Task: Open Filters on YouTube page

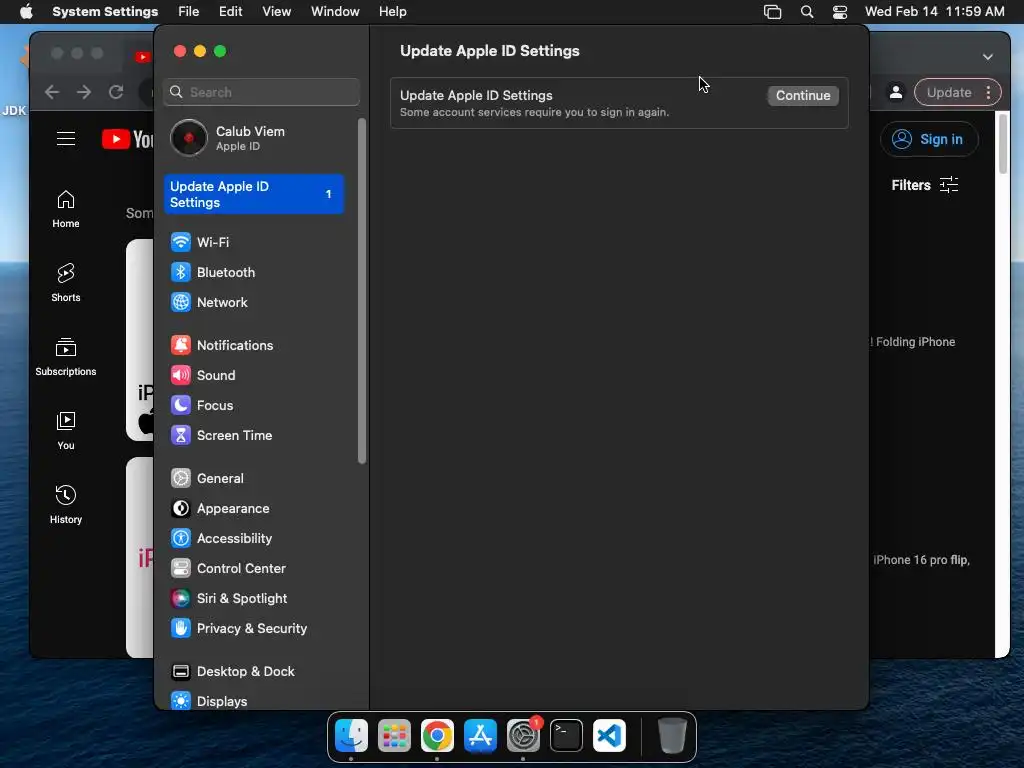Action: (x=925, y=185)
